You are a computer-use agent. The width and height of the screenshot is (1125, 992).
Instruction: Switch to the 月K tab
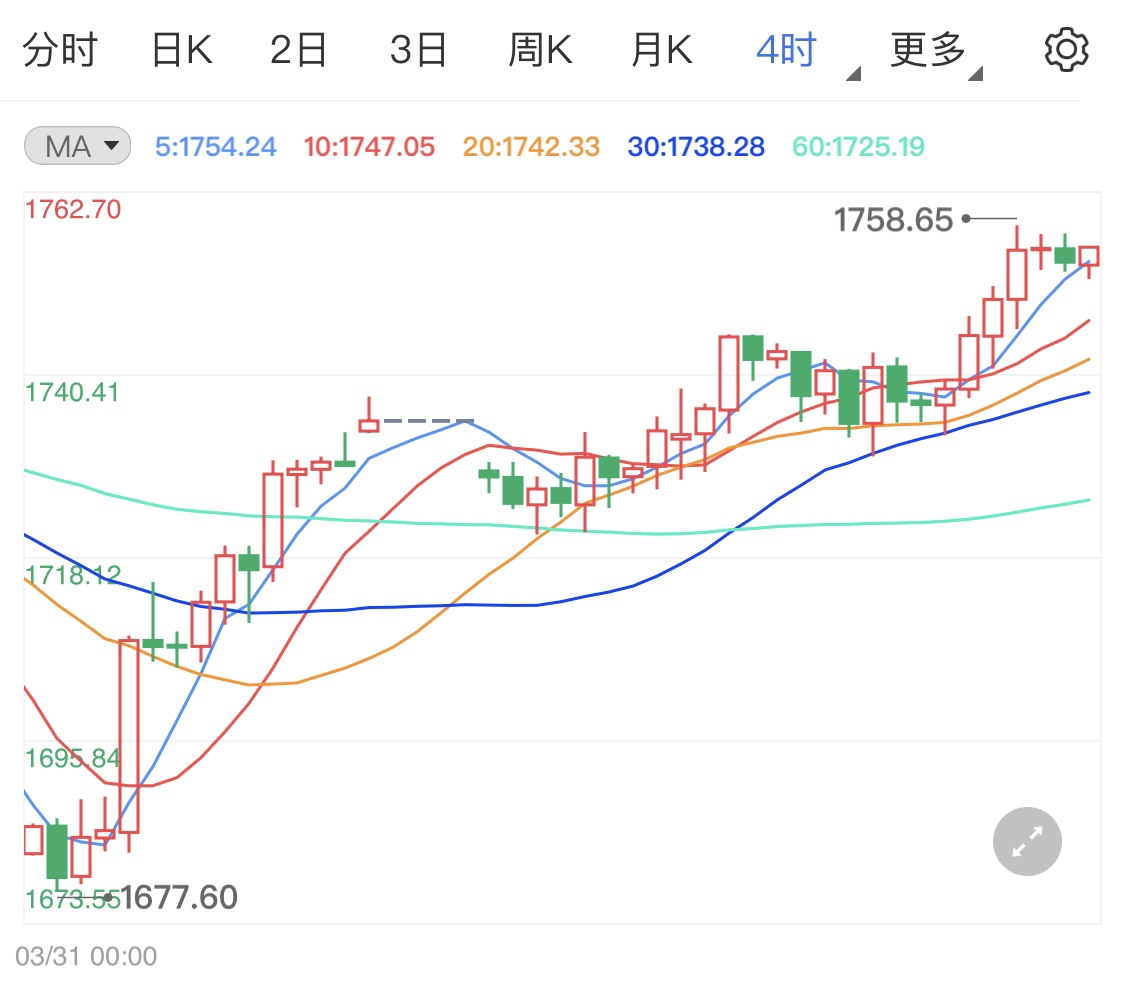click(662, 50)
